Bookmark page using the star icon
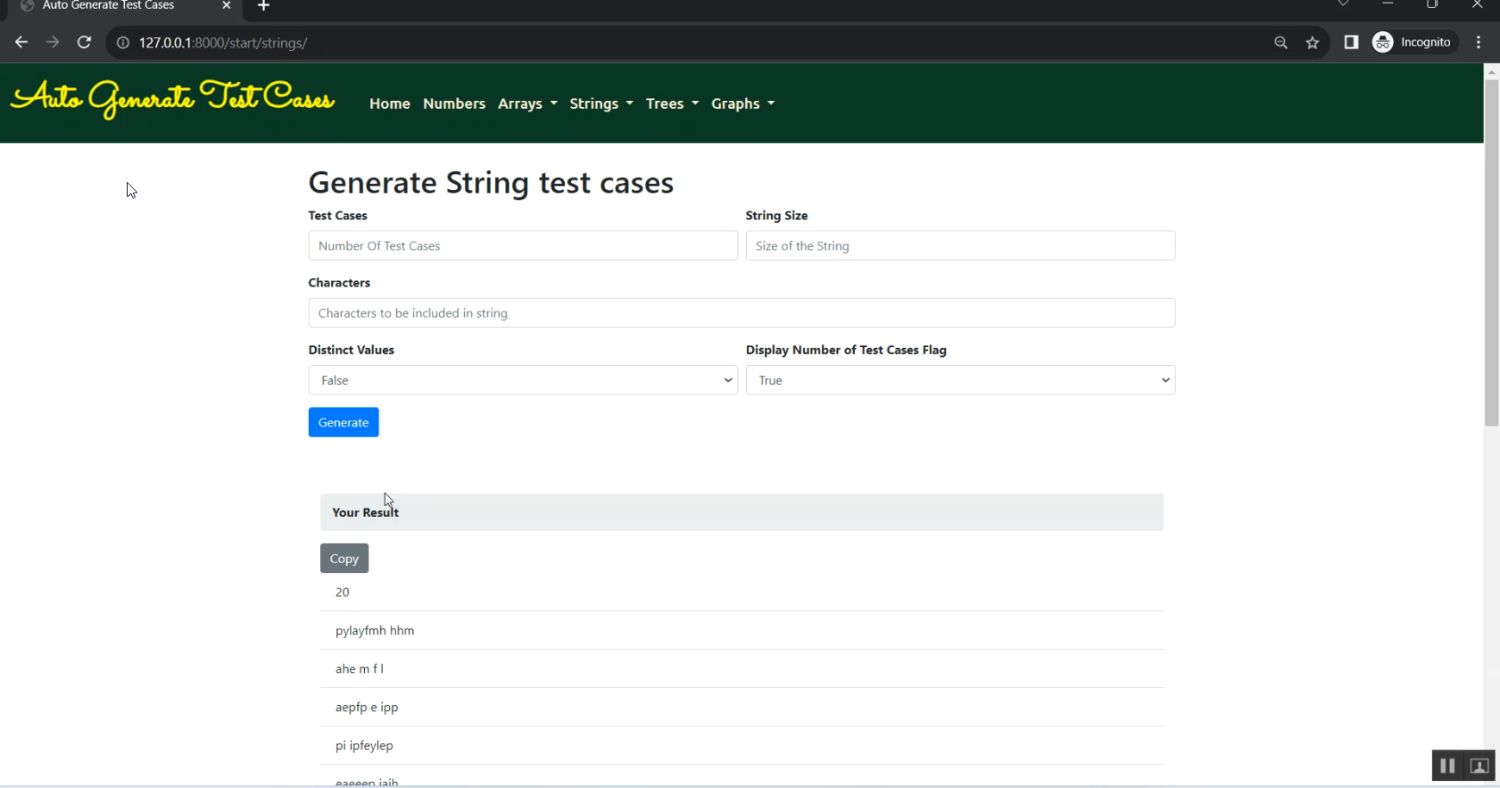This screenshot has height=788, width=1500. click(x=1312, y=42)
